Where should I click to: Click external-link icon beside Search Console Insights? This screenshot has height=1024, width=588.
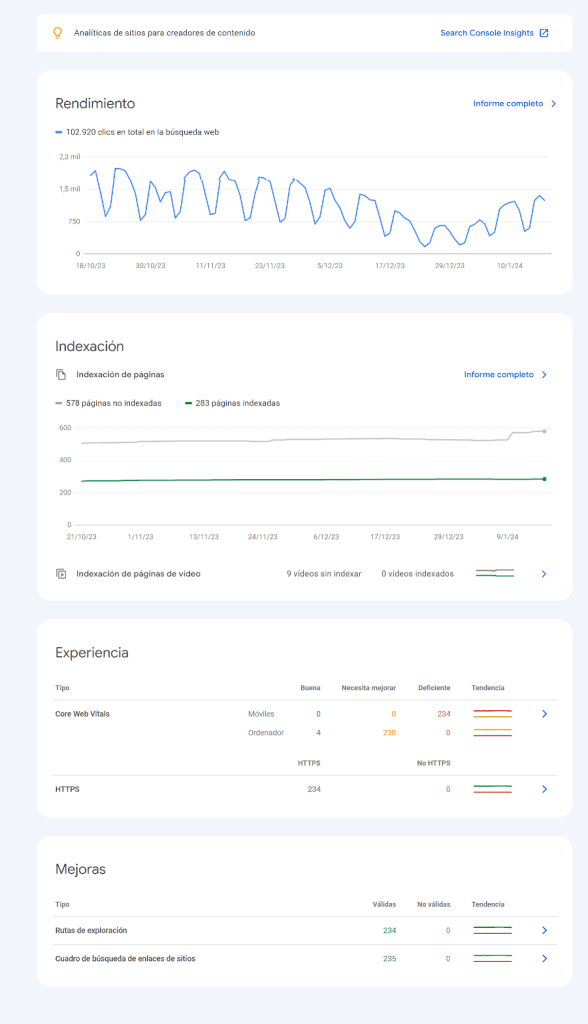click(x=544, y=33)
